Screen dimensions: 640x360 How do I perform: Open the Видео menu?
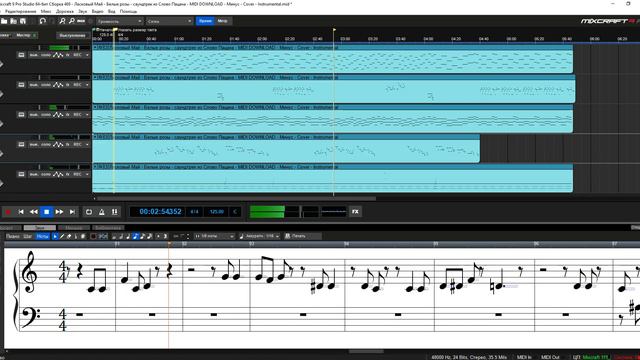pos(98,11)
